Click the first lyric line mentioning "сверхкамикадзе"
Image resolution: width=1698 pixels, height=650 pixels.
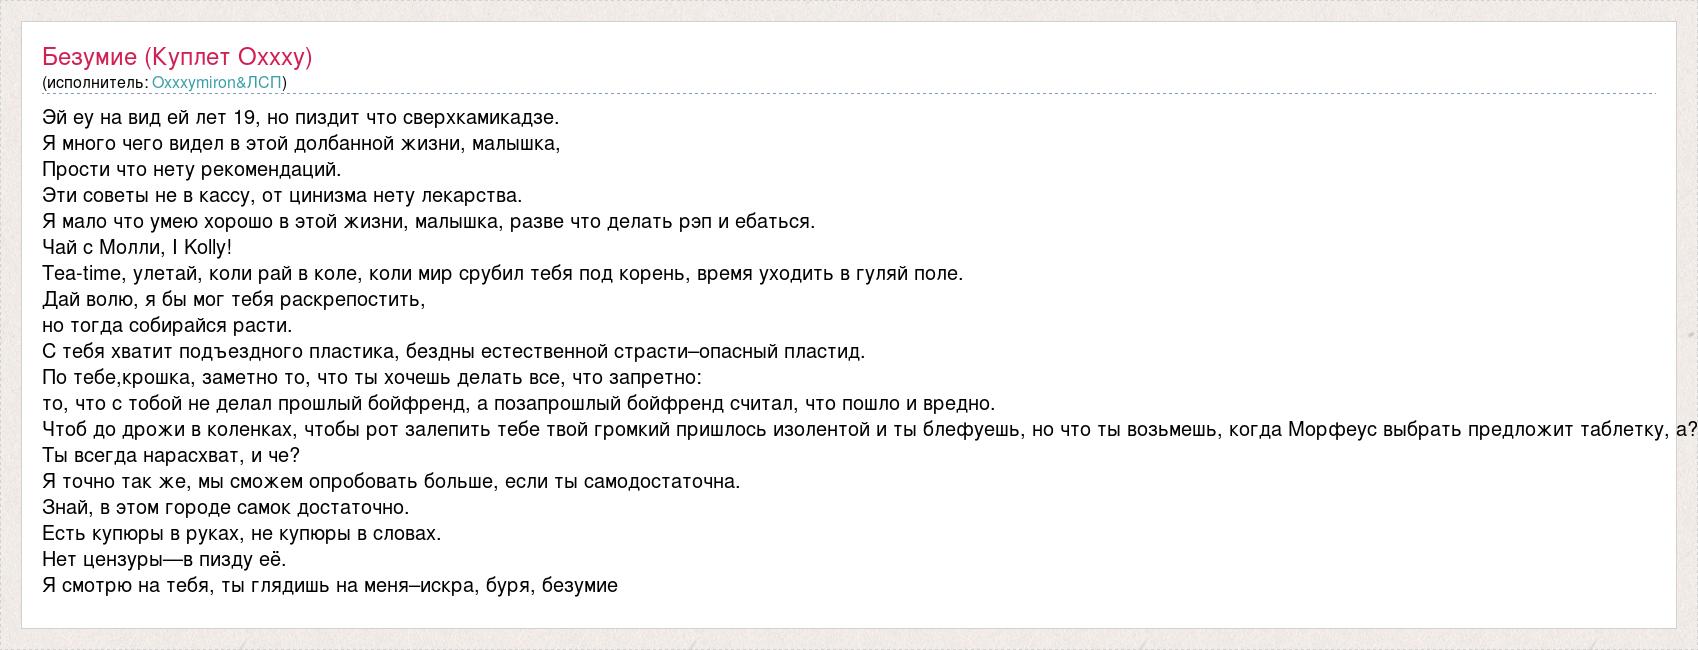(x=301, y=117)
